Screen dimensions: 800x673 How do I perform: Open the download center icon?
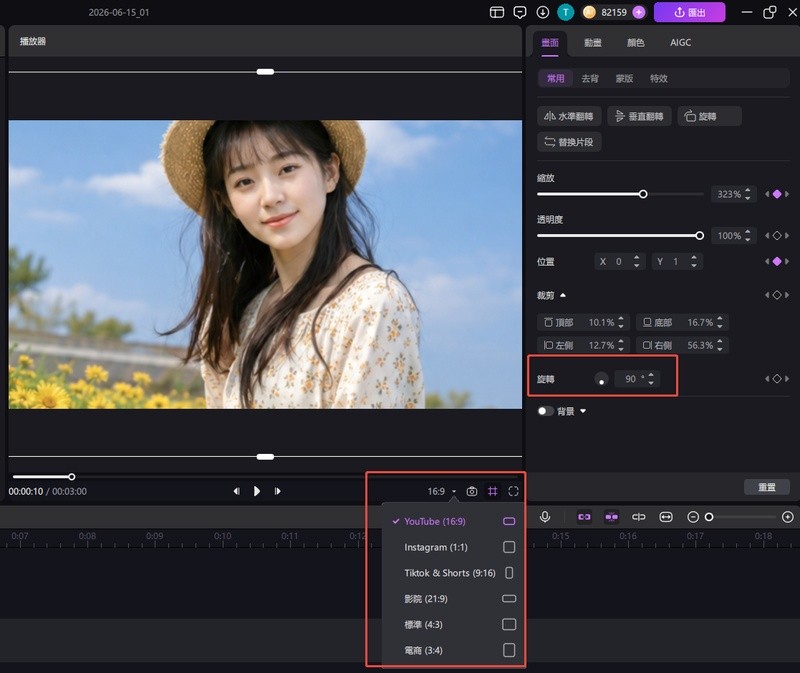542,12
